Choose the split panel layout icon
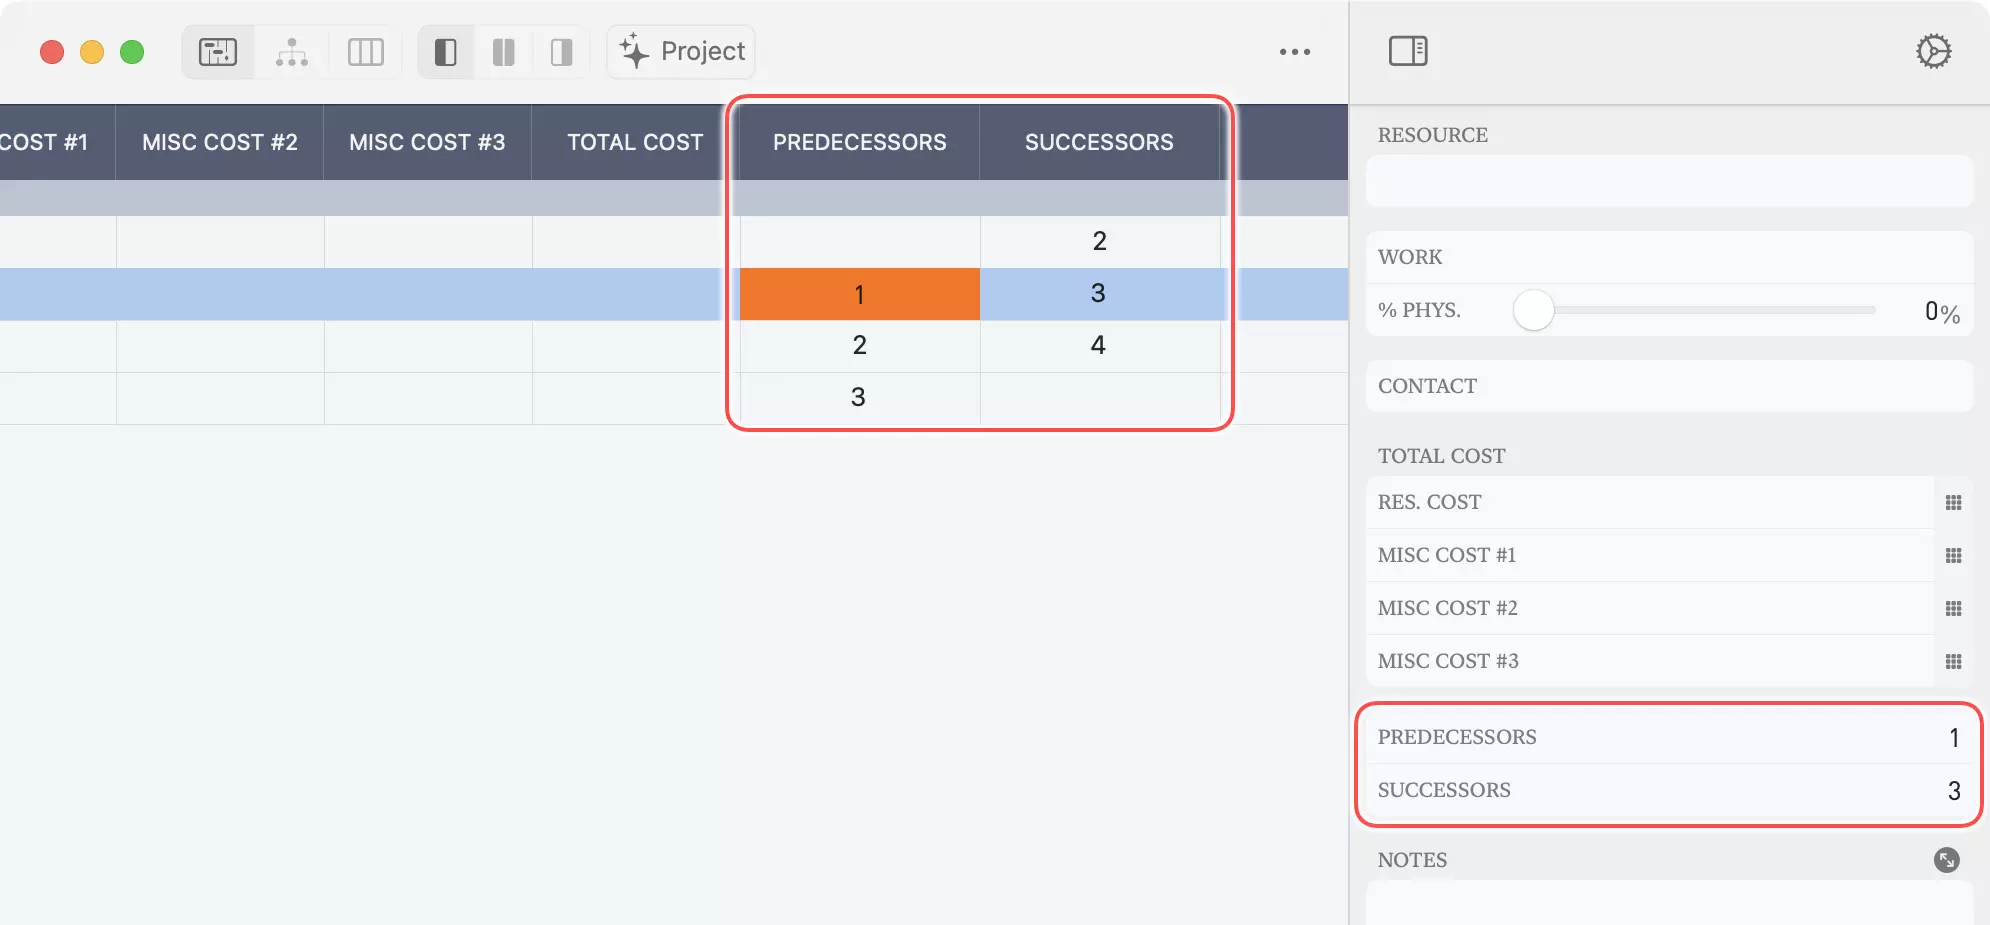1990x925 pixels. pyautogui.click(x=504, y=51)
